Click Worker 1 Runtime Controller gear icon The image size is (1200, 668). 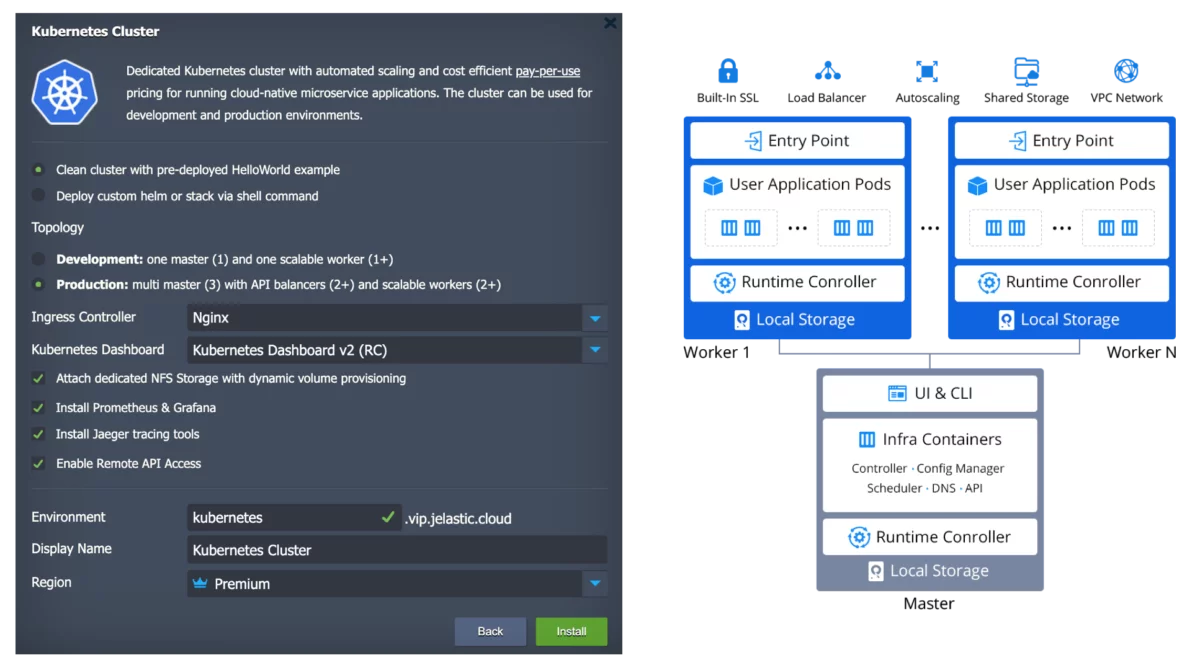point(725,283)
